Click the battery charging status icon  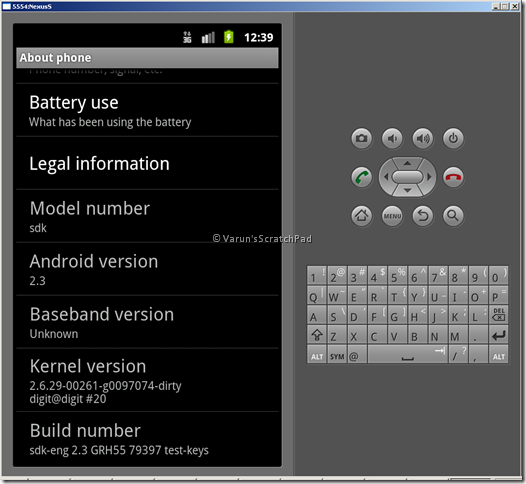click(229, 37)
